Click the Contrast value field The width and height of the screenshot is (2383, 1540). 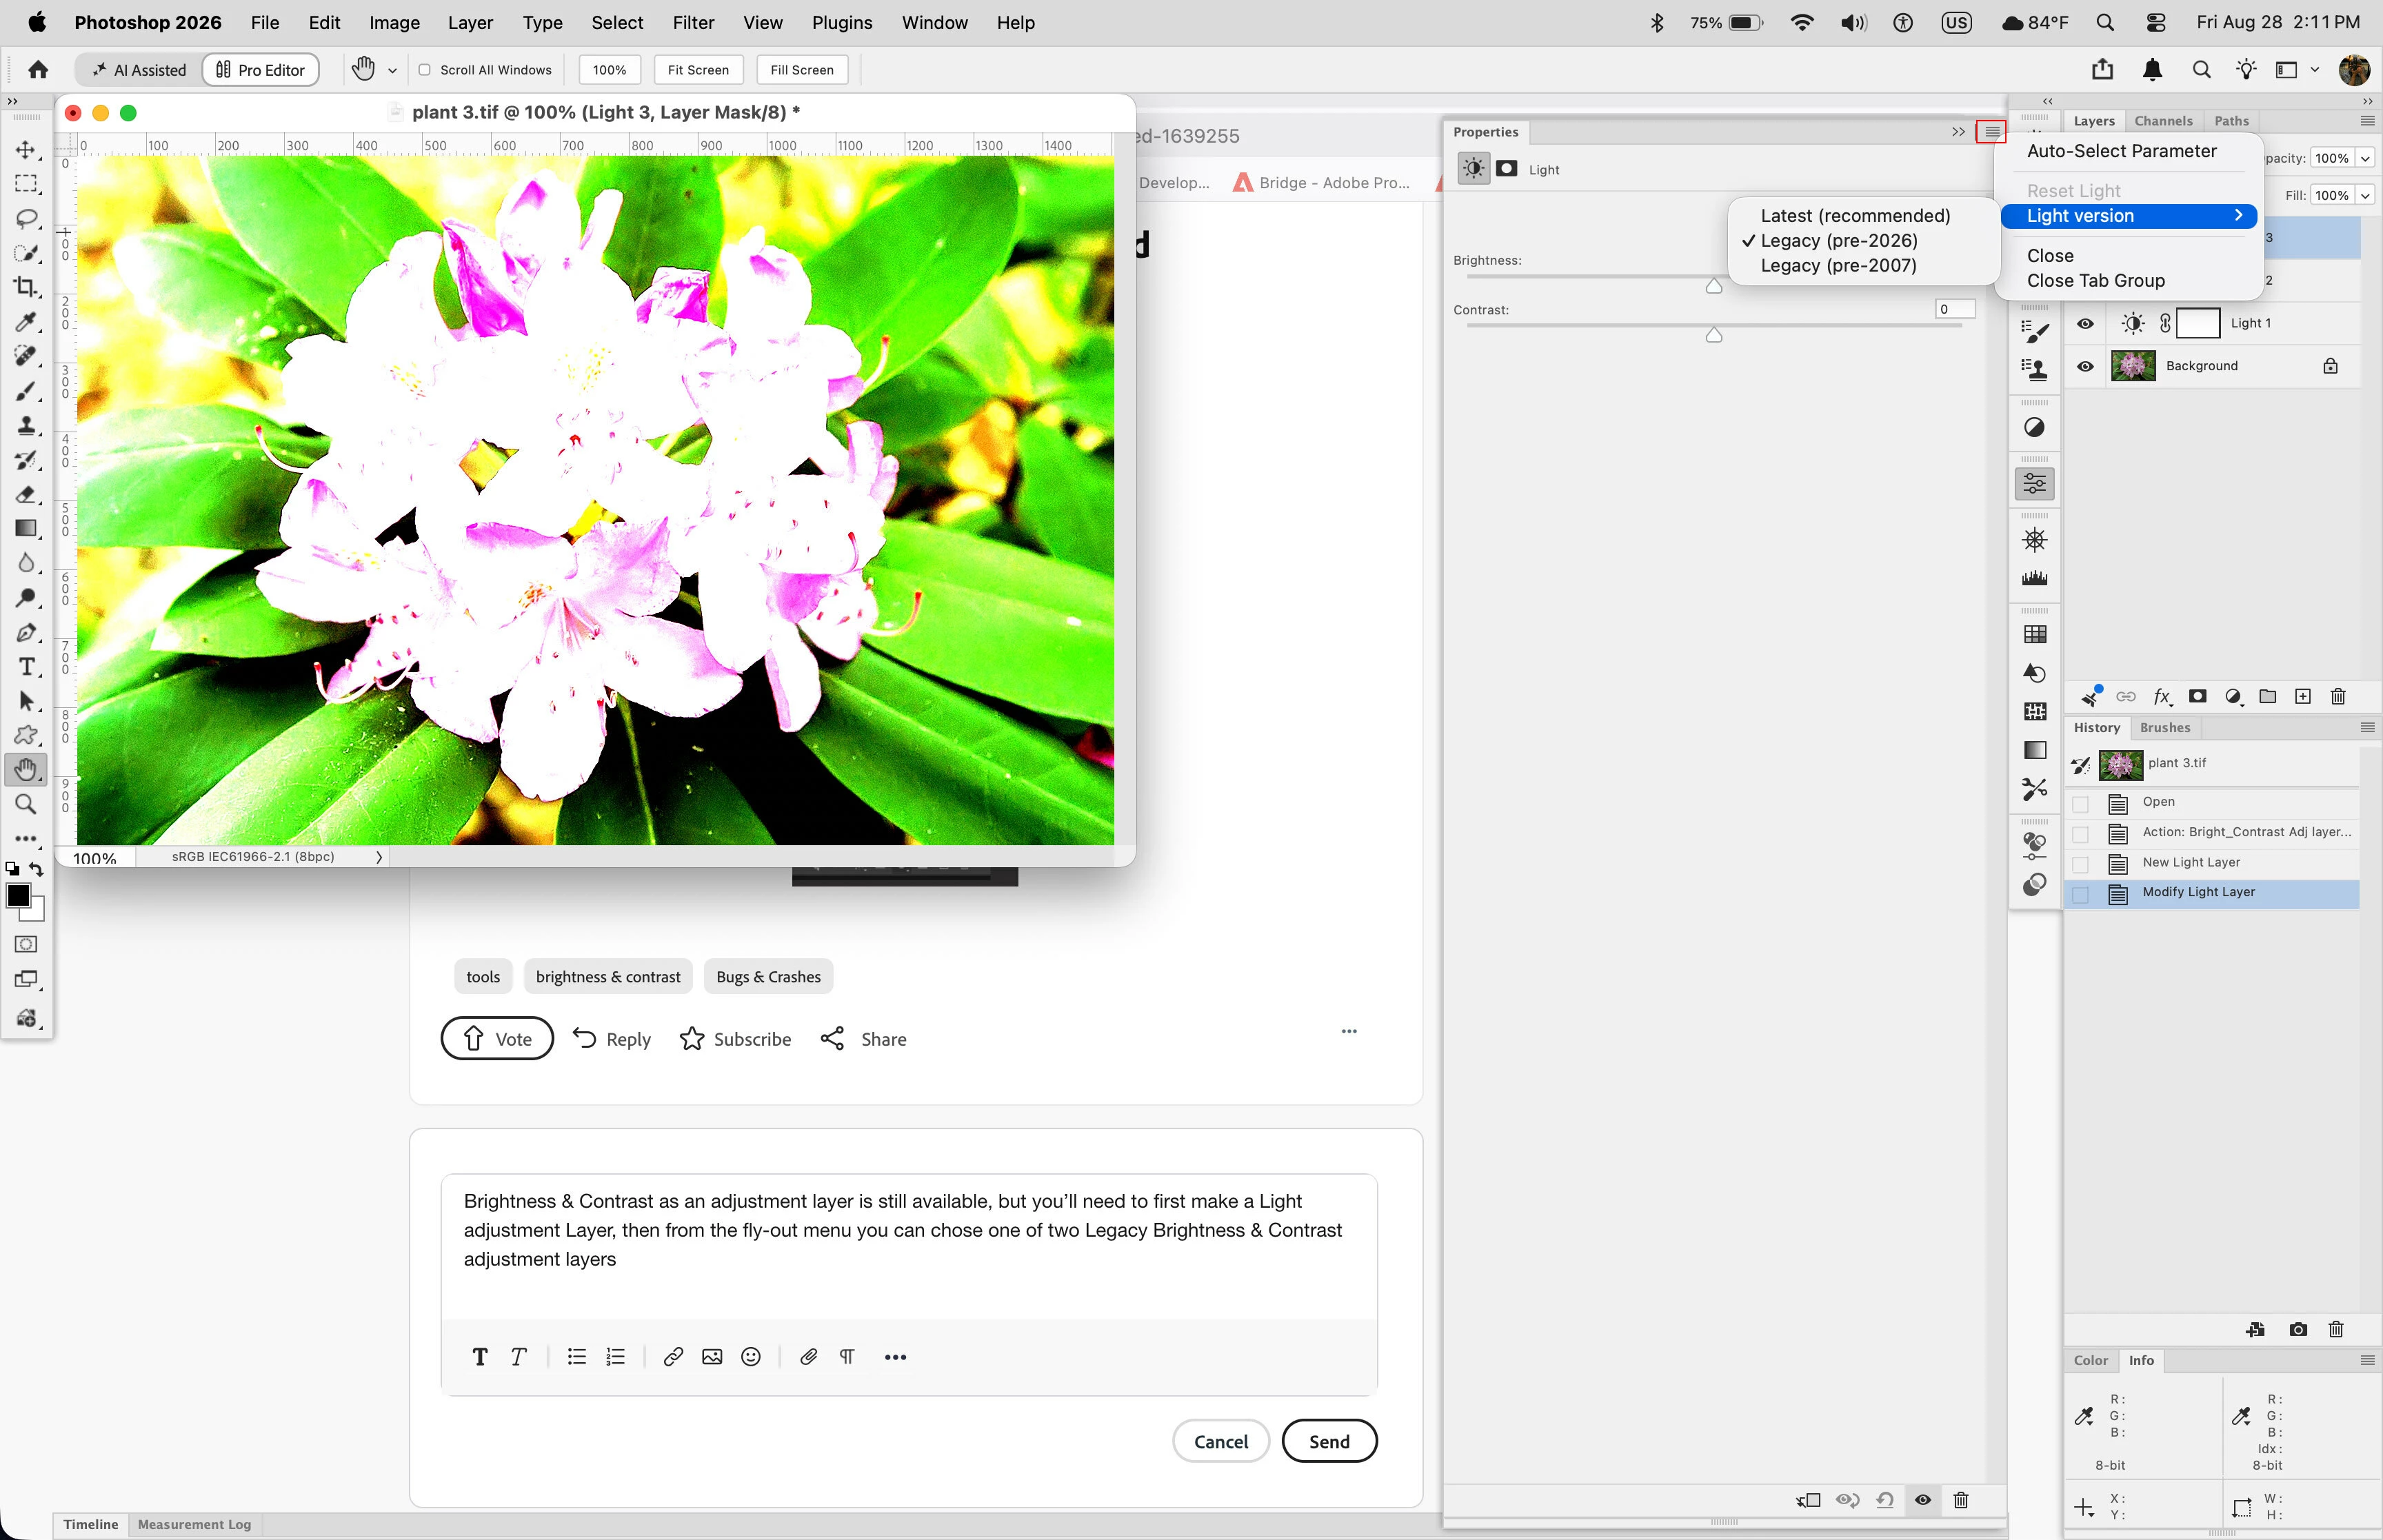1955,309
